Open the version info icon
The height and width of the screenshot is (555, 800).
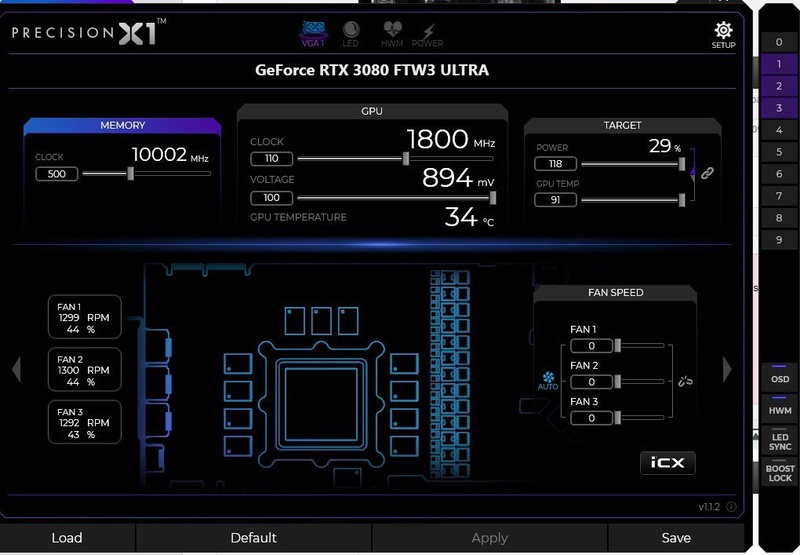point(731,507)
